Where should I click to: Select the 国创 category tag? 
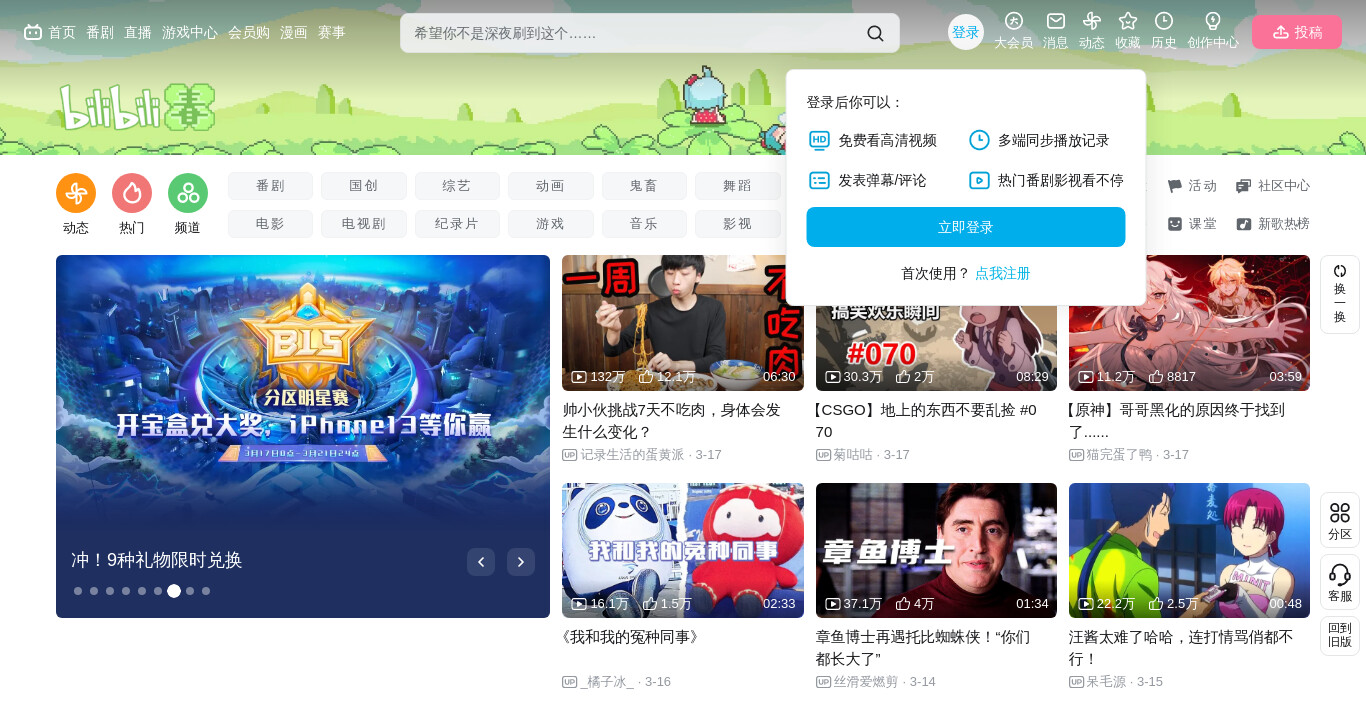click(x=364, y=186)
